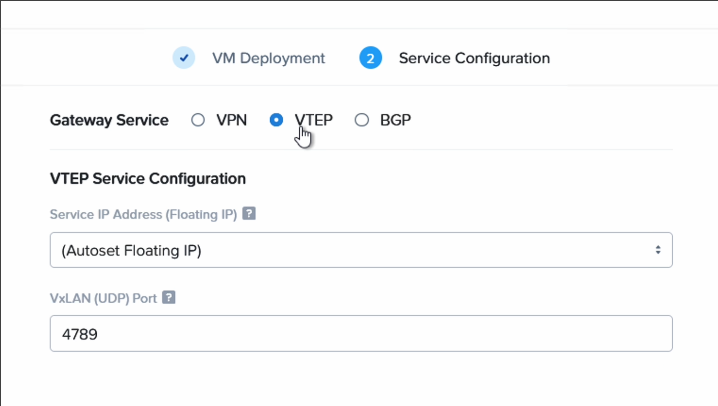The width and height of the screenshot is (718, 406).
Task: Click the VM Deployment completed checkmark icon
Action: (184, 58)
